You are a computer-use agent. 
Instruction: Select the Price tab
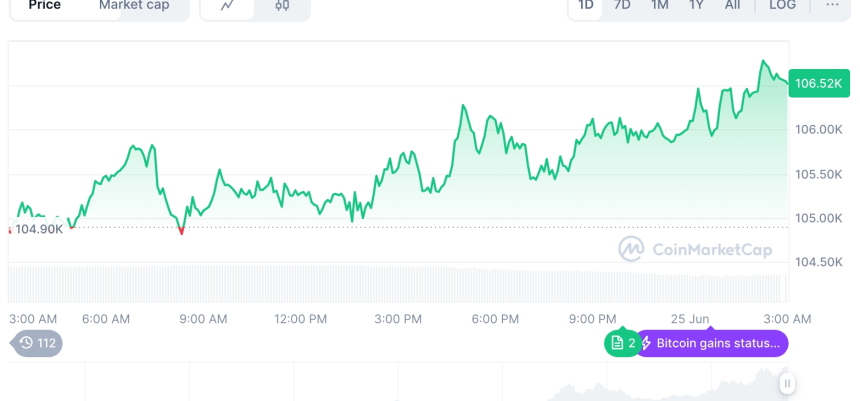pyautogui.click(x=44, y=5)
